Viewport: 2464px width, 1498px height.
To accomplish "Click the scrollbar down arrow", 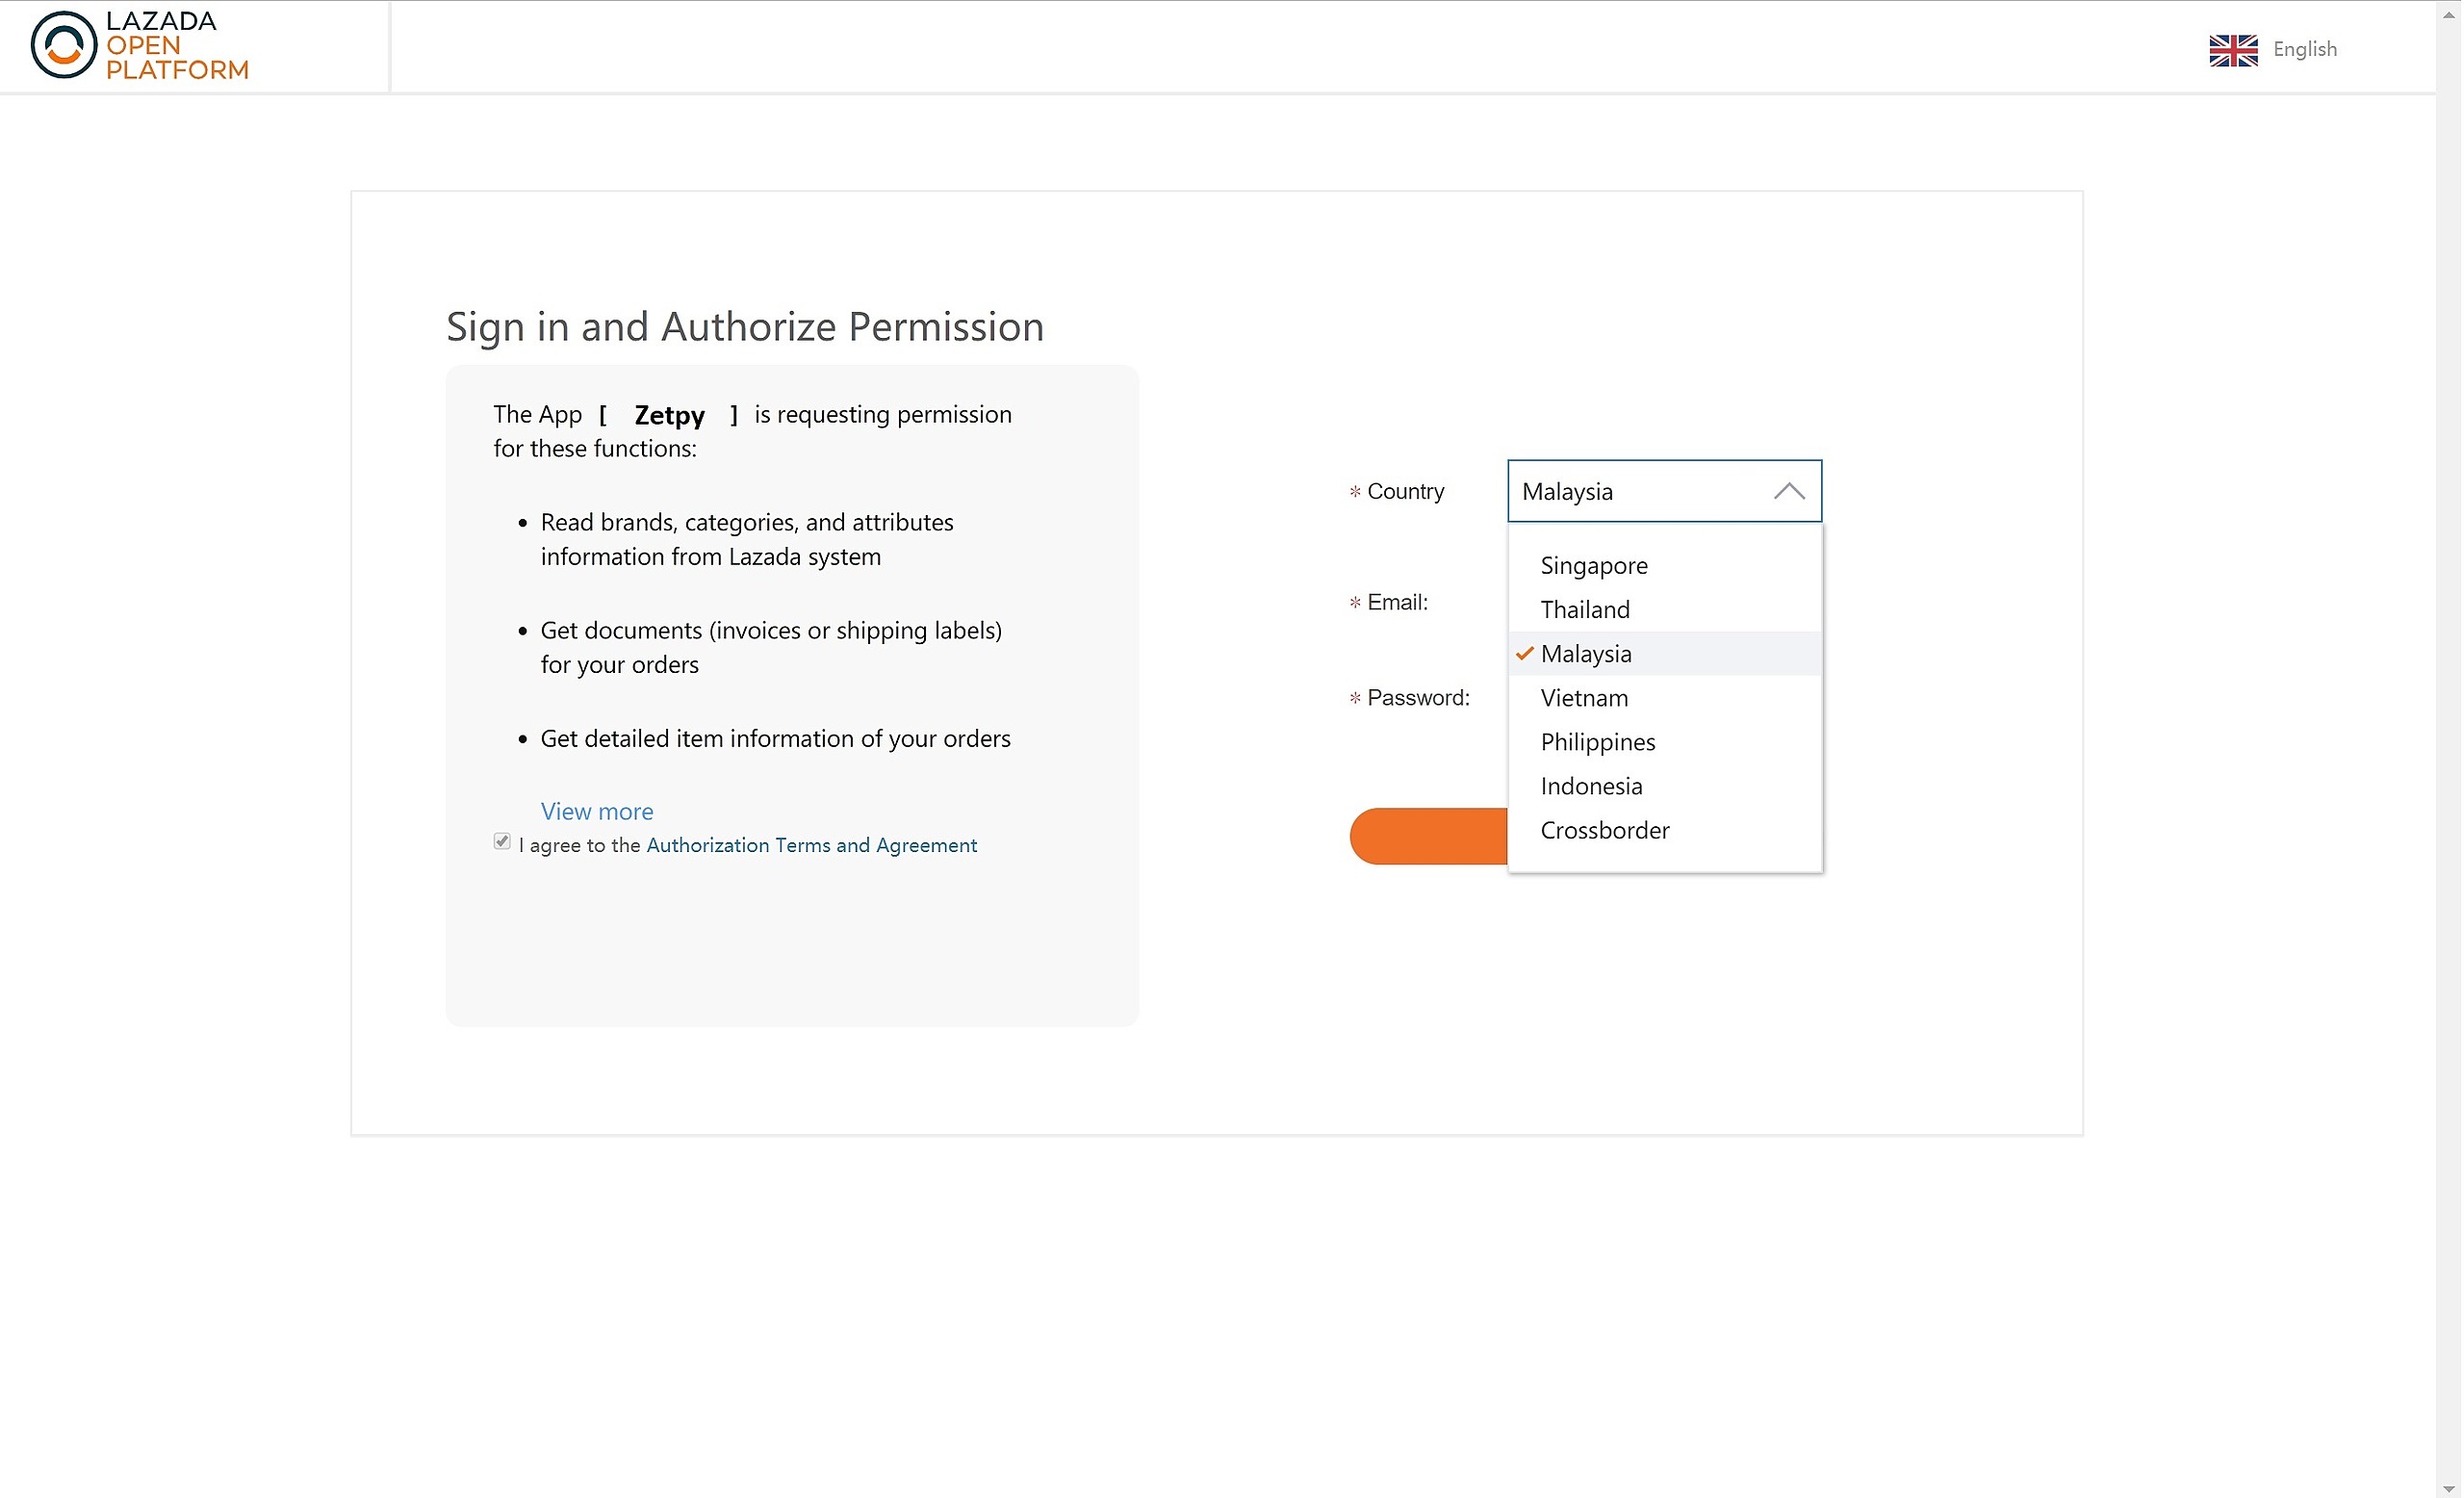I will click(2449, 1489).
